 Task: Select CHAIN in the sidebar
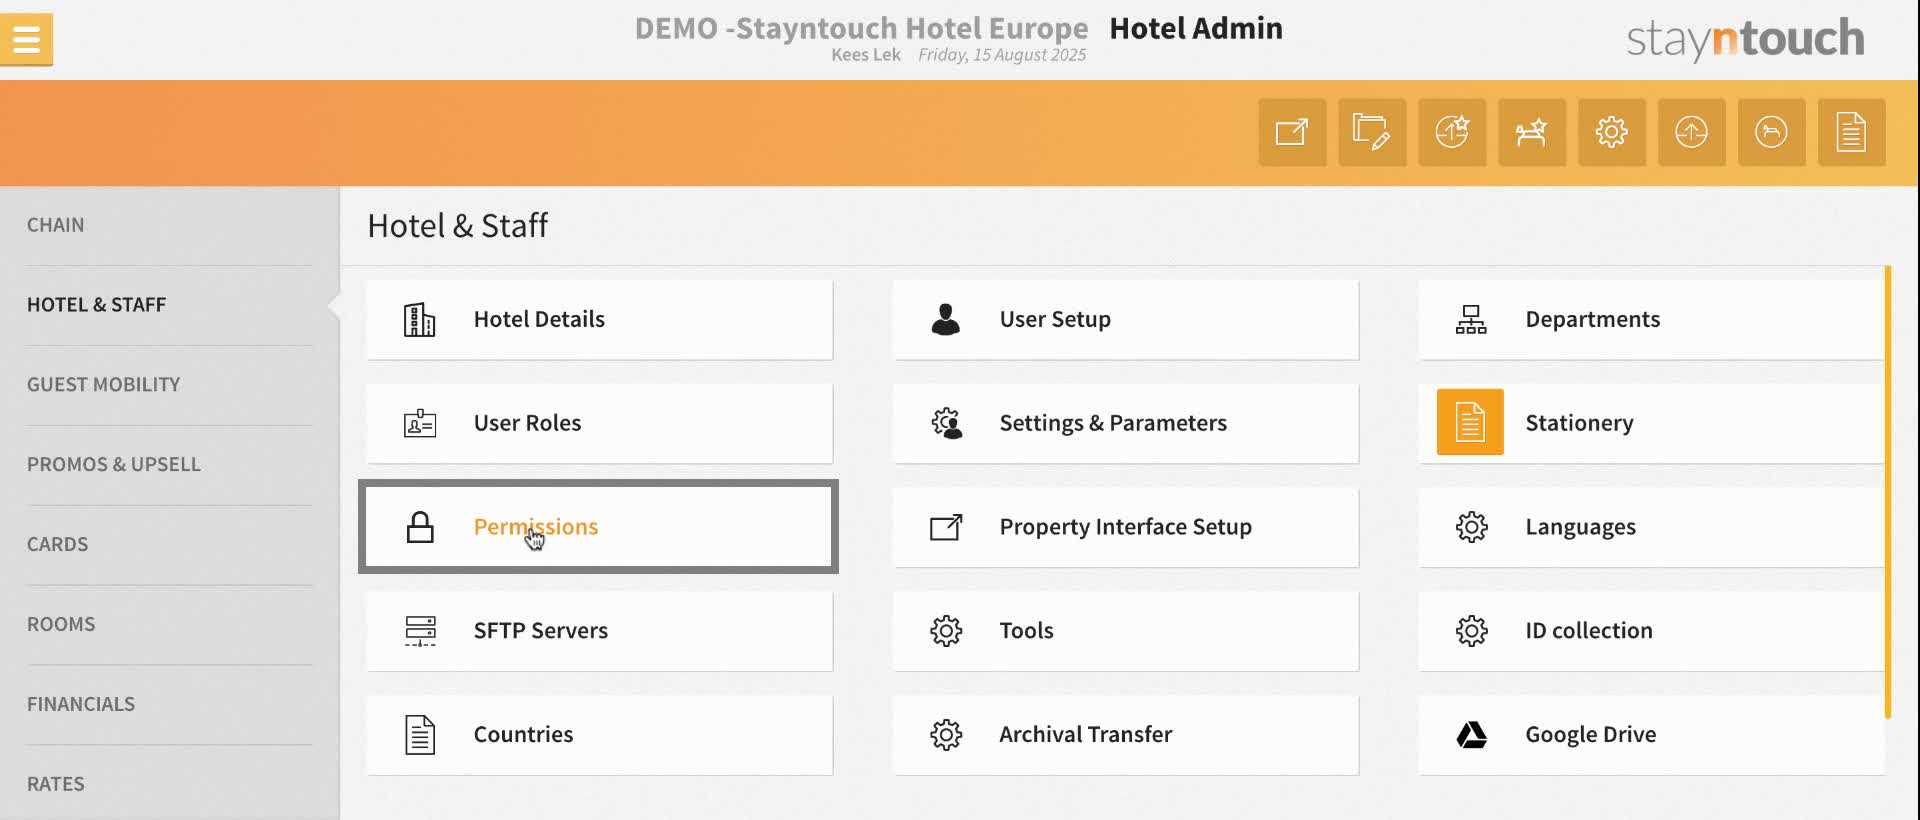pyautogui.click(x=56, y=225)
